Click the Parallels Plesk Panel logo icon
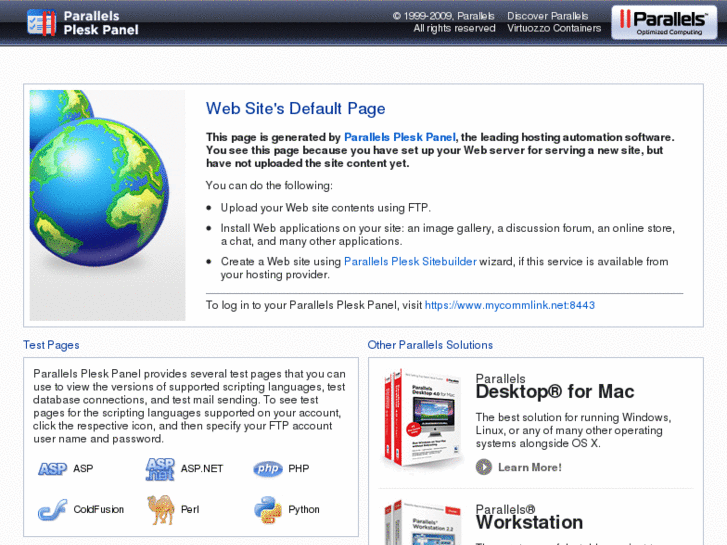This screenshot has width=727, height=545. pyautogui.click(x=42, y=23)
